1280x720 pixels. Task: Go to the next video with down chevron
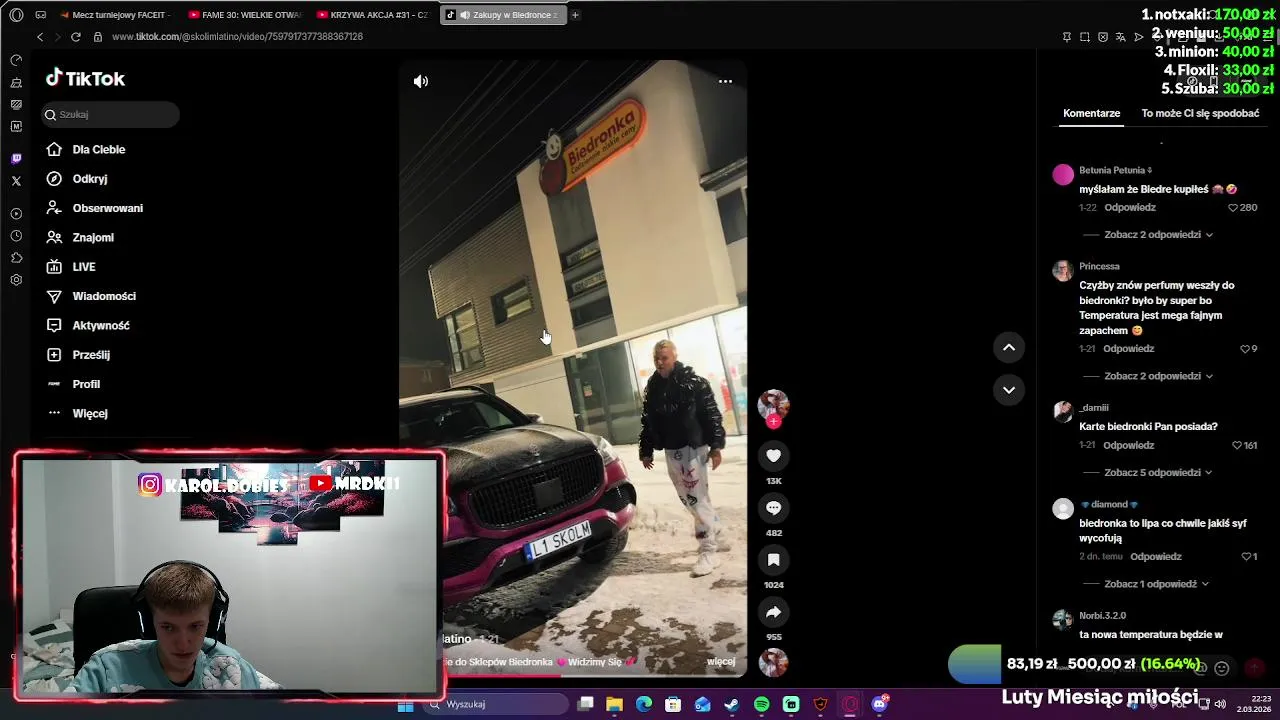coord(1009,390)
